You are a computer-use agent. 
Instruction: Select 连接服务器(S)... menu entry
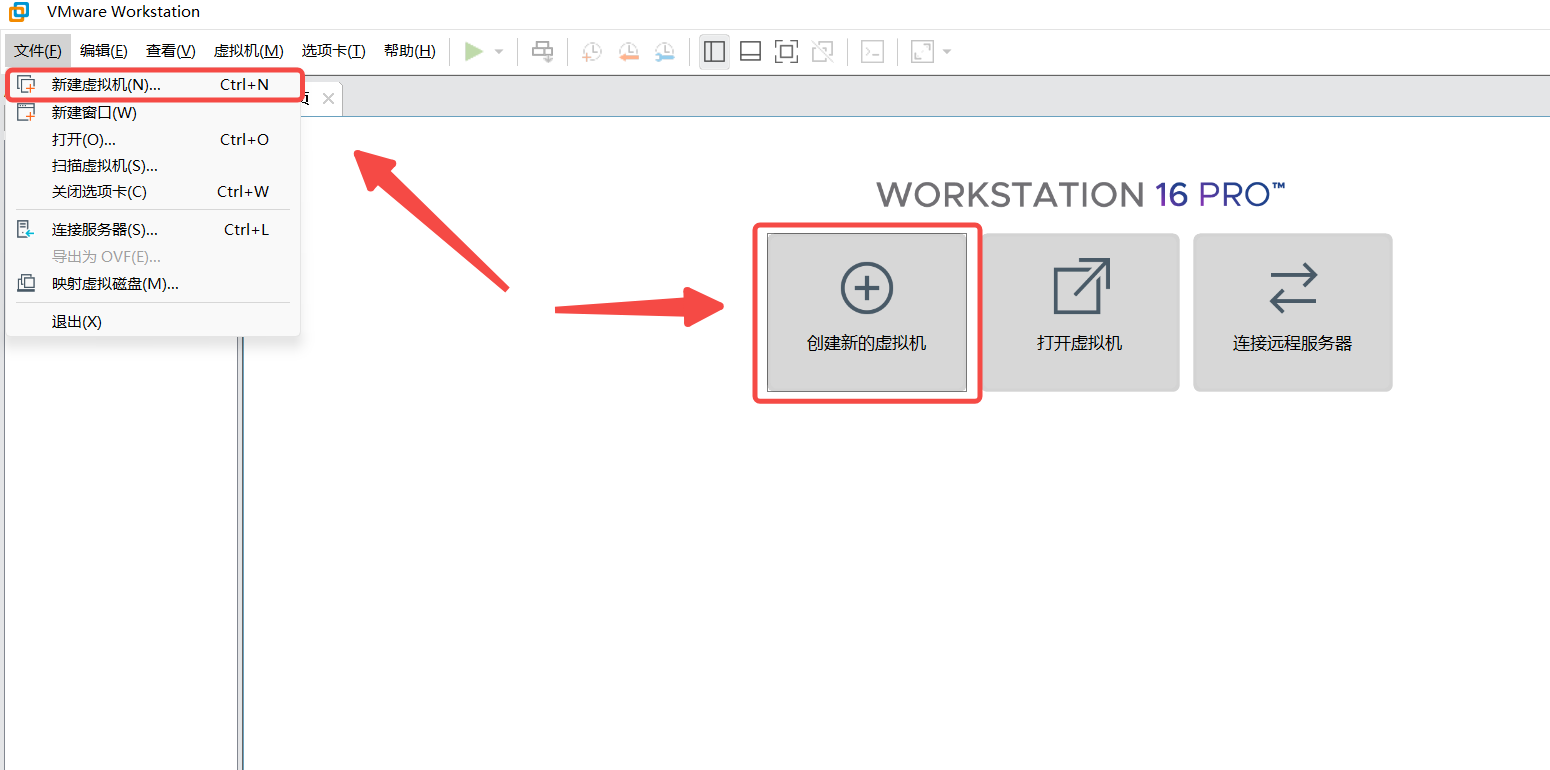[x=153, y=230]
